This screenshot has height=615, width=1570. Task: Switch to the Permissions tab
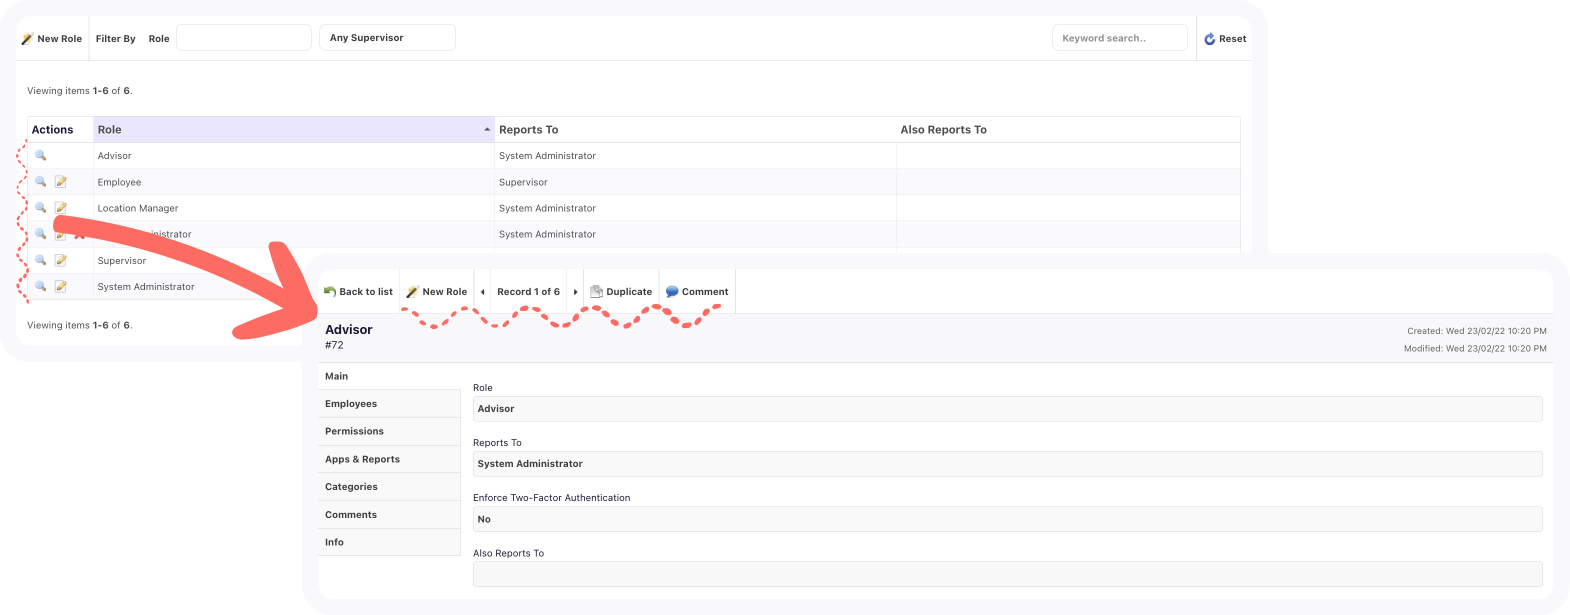tap(389, 431)
